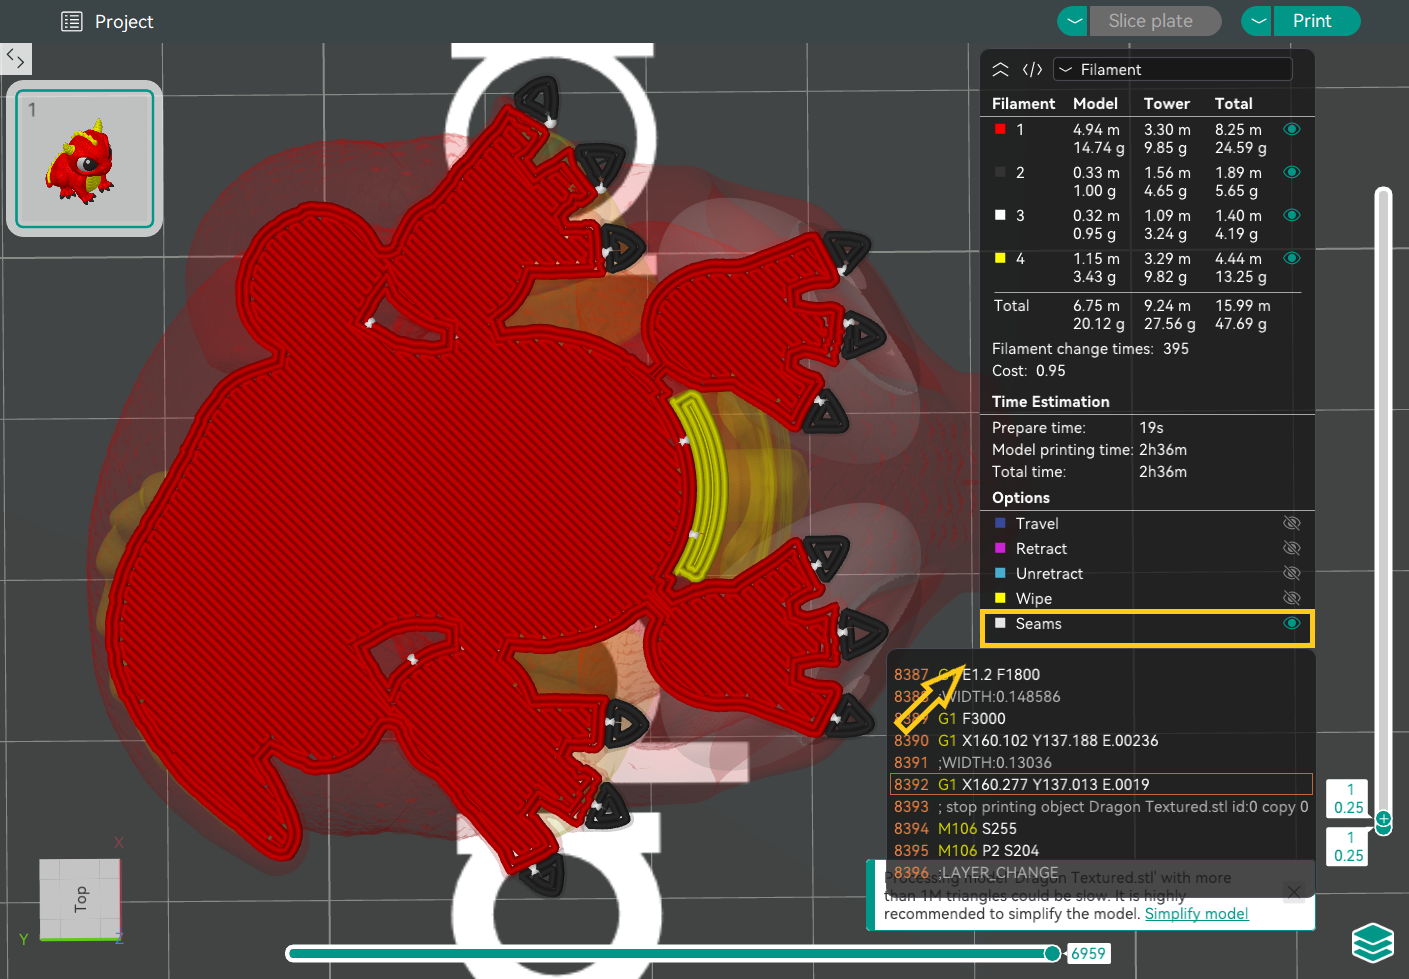Click the 'Model printing time:' row
The width and height of the screenshot is (1409, 979).
point(1089,449)
